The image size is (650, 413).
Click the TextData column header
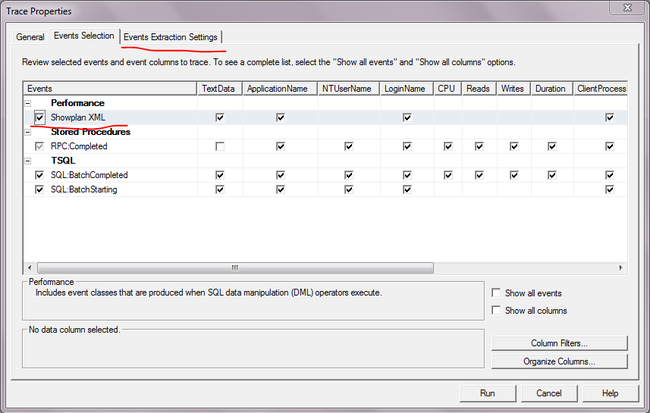click(220, 89)
